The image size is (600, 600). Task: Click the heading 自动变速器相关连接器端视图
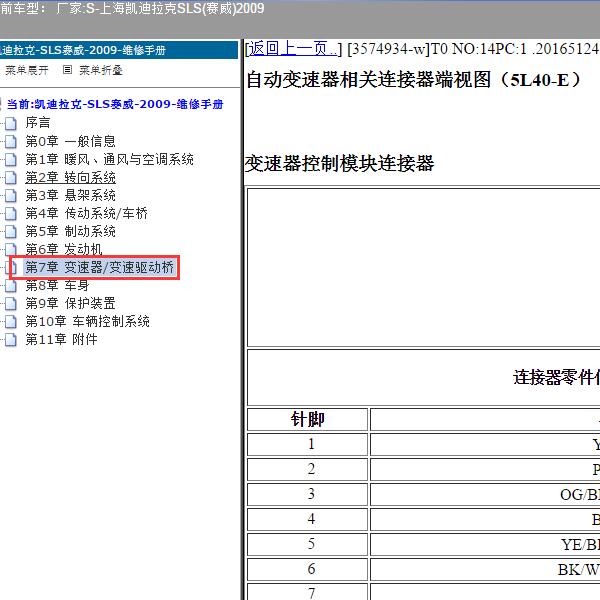(x=413, y=80)
